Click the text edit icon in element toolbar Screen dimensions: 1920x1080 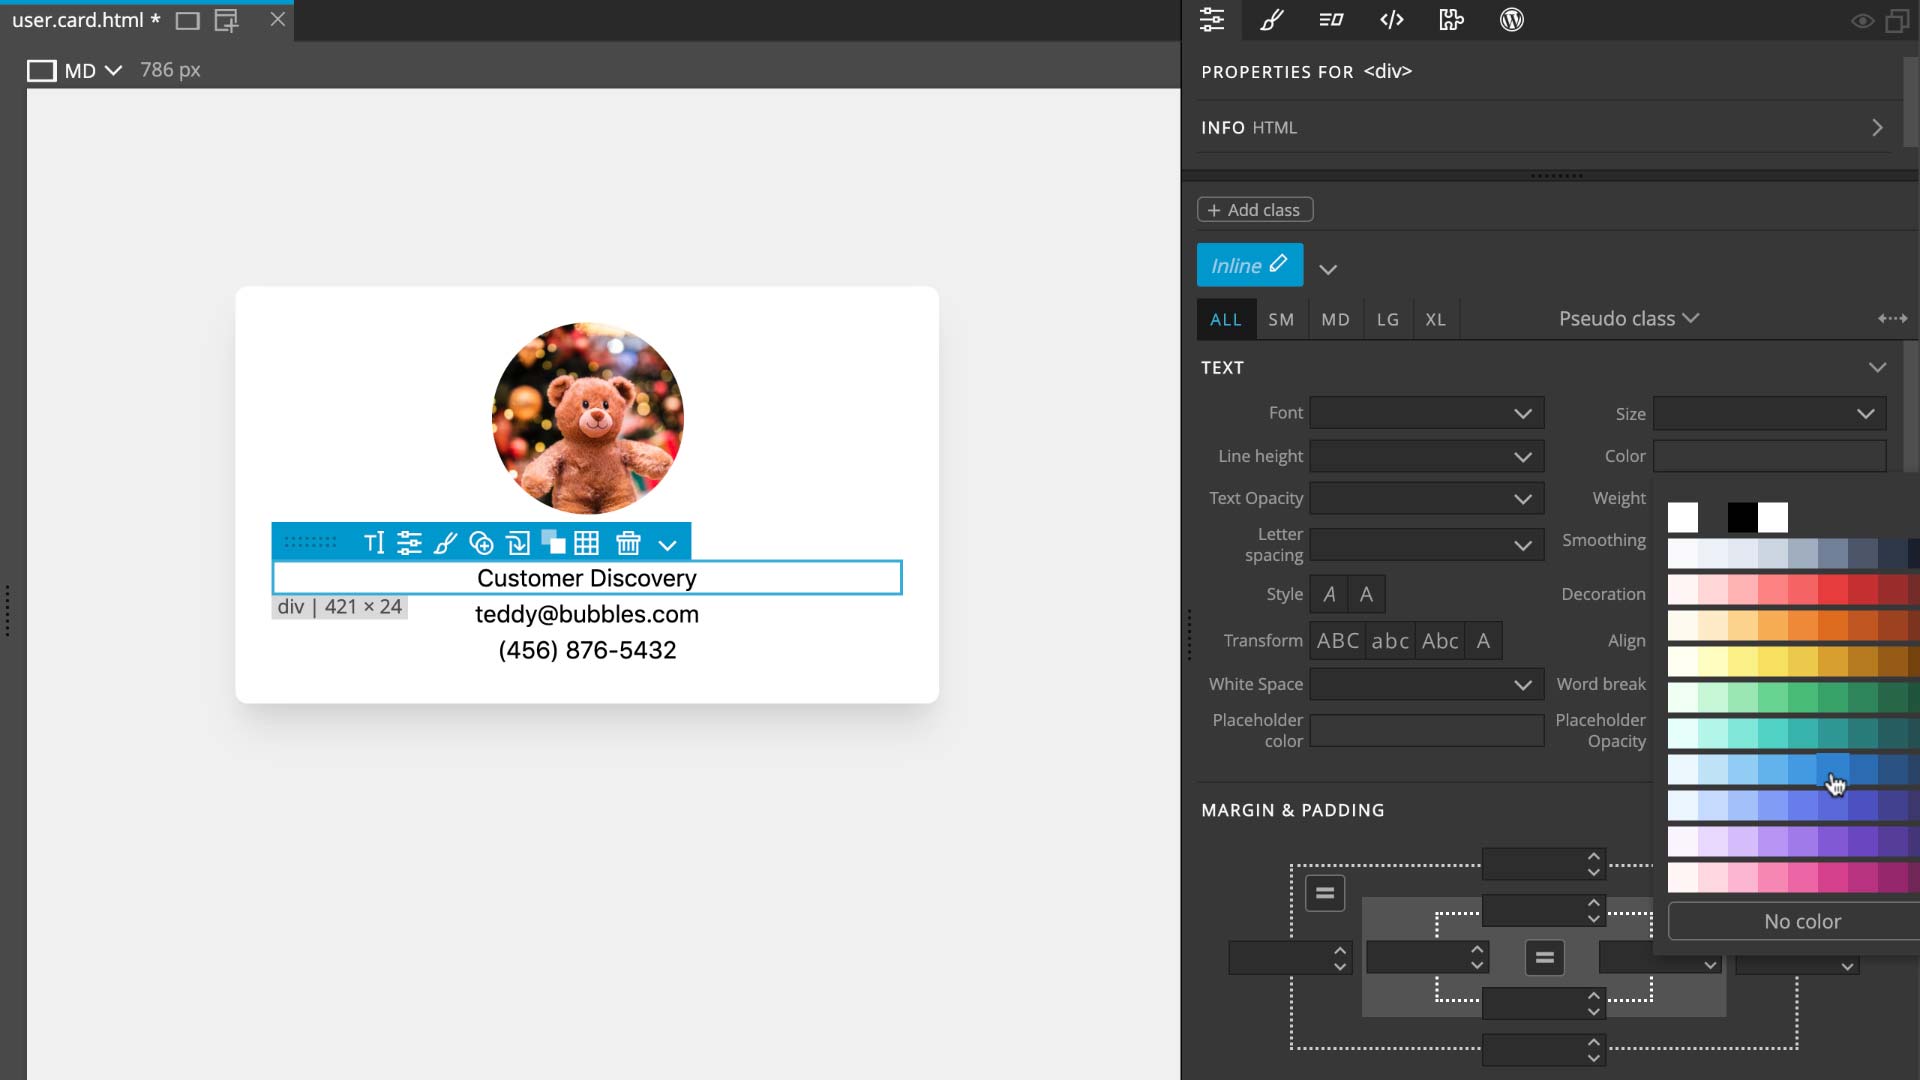[374, 543]
